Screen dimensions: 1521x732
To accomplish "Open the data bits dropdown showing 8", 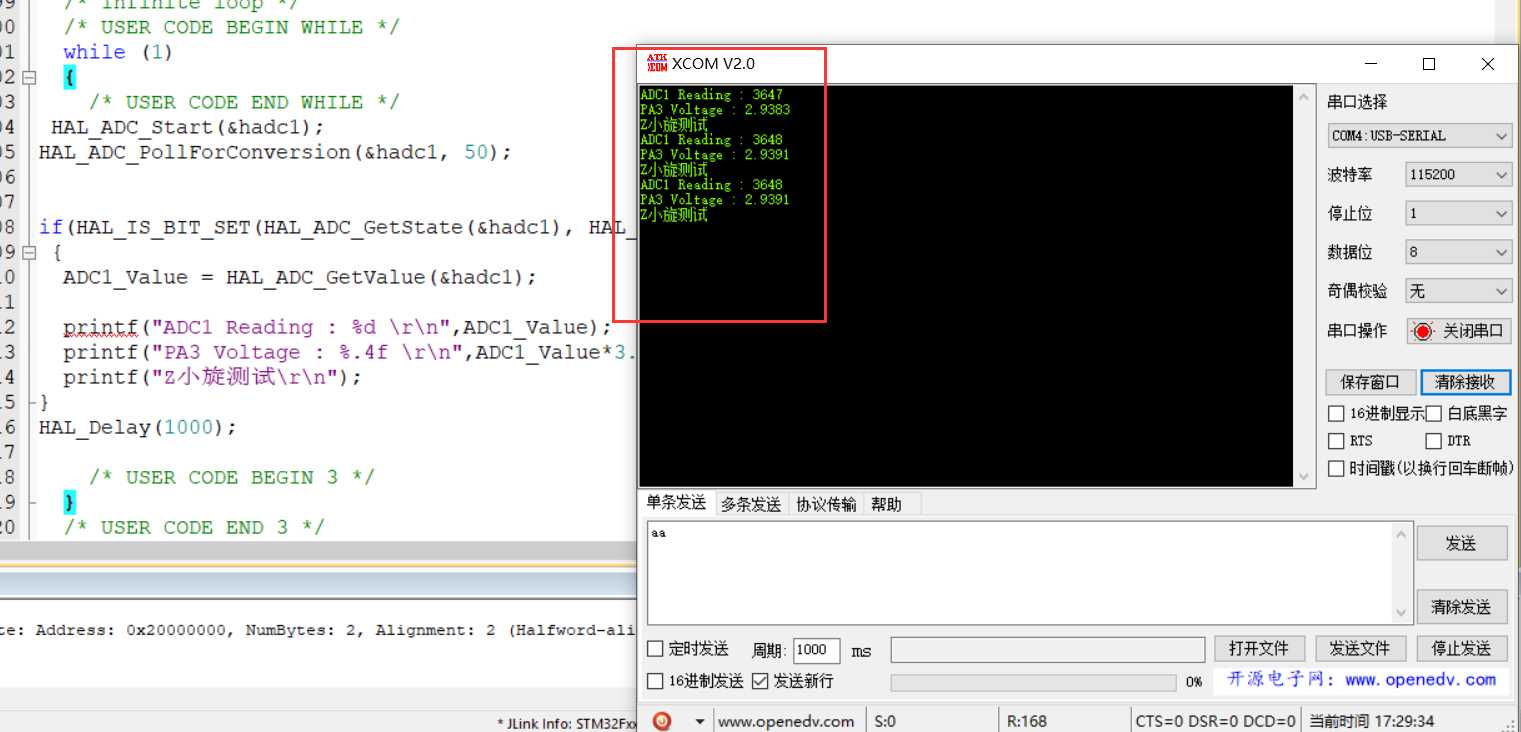I will (1459, 253).
